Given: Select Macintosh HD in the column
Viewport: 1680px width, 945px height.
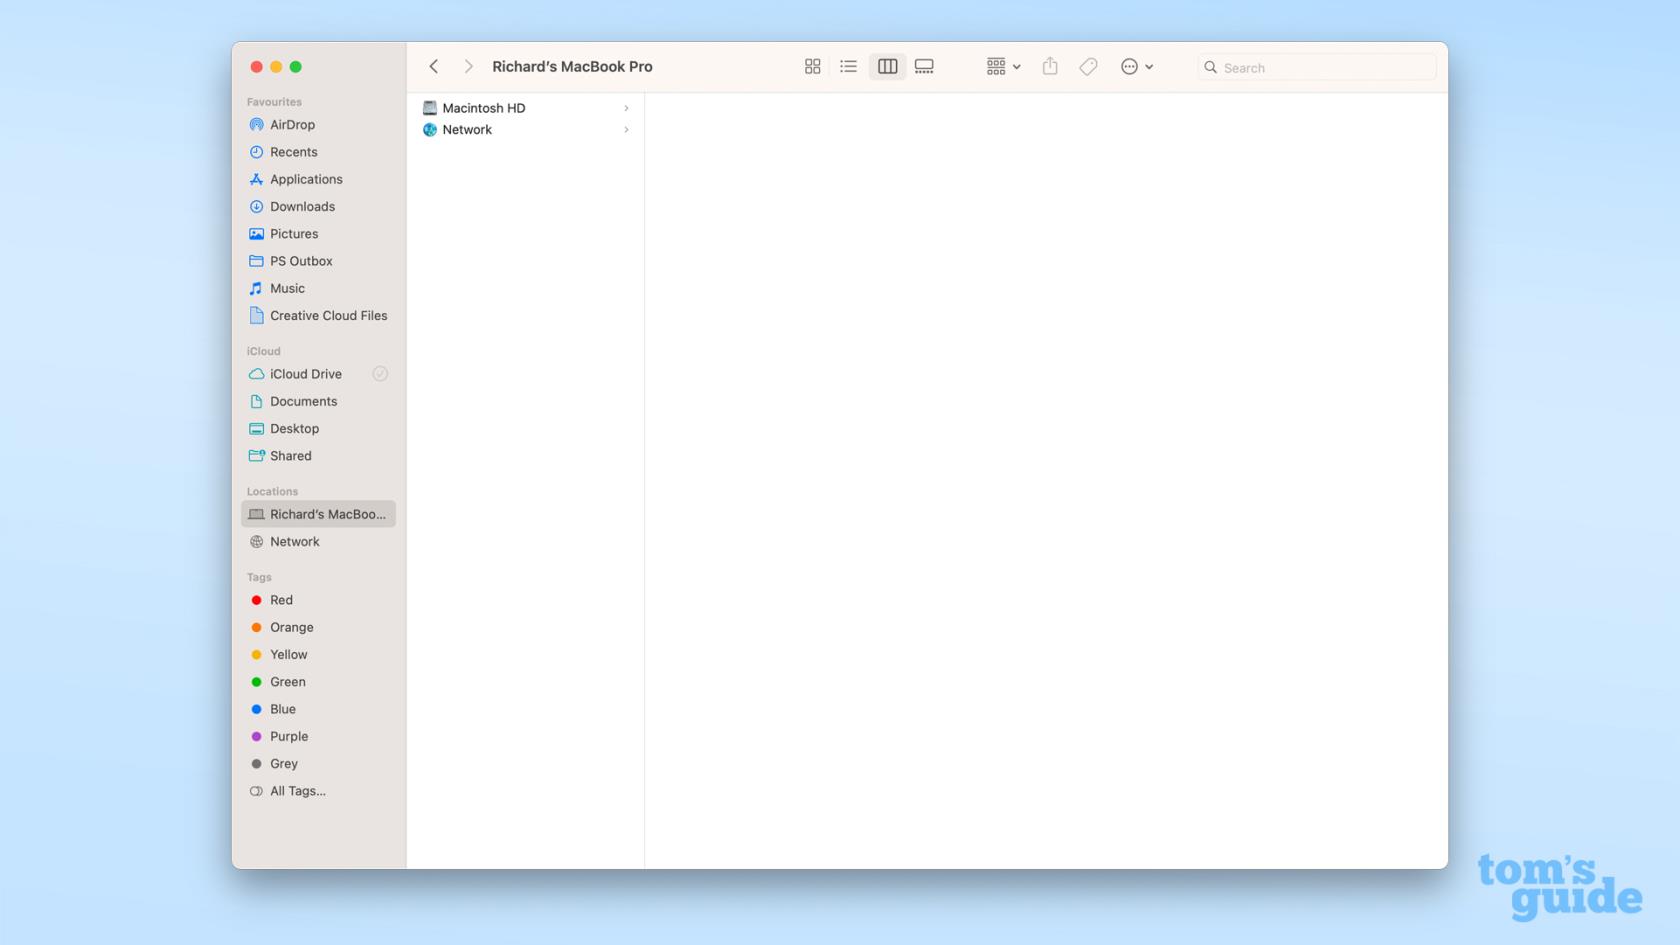Looking at the screenshot, I should point(527,108).
